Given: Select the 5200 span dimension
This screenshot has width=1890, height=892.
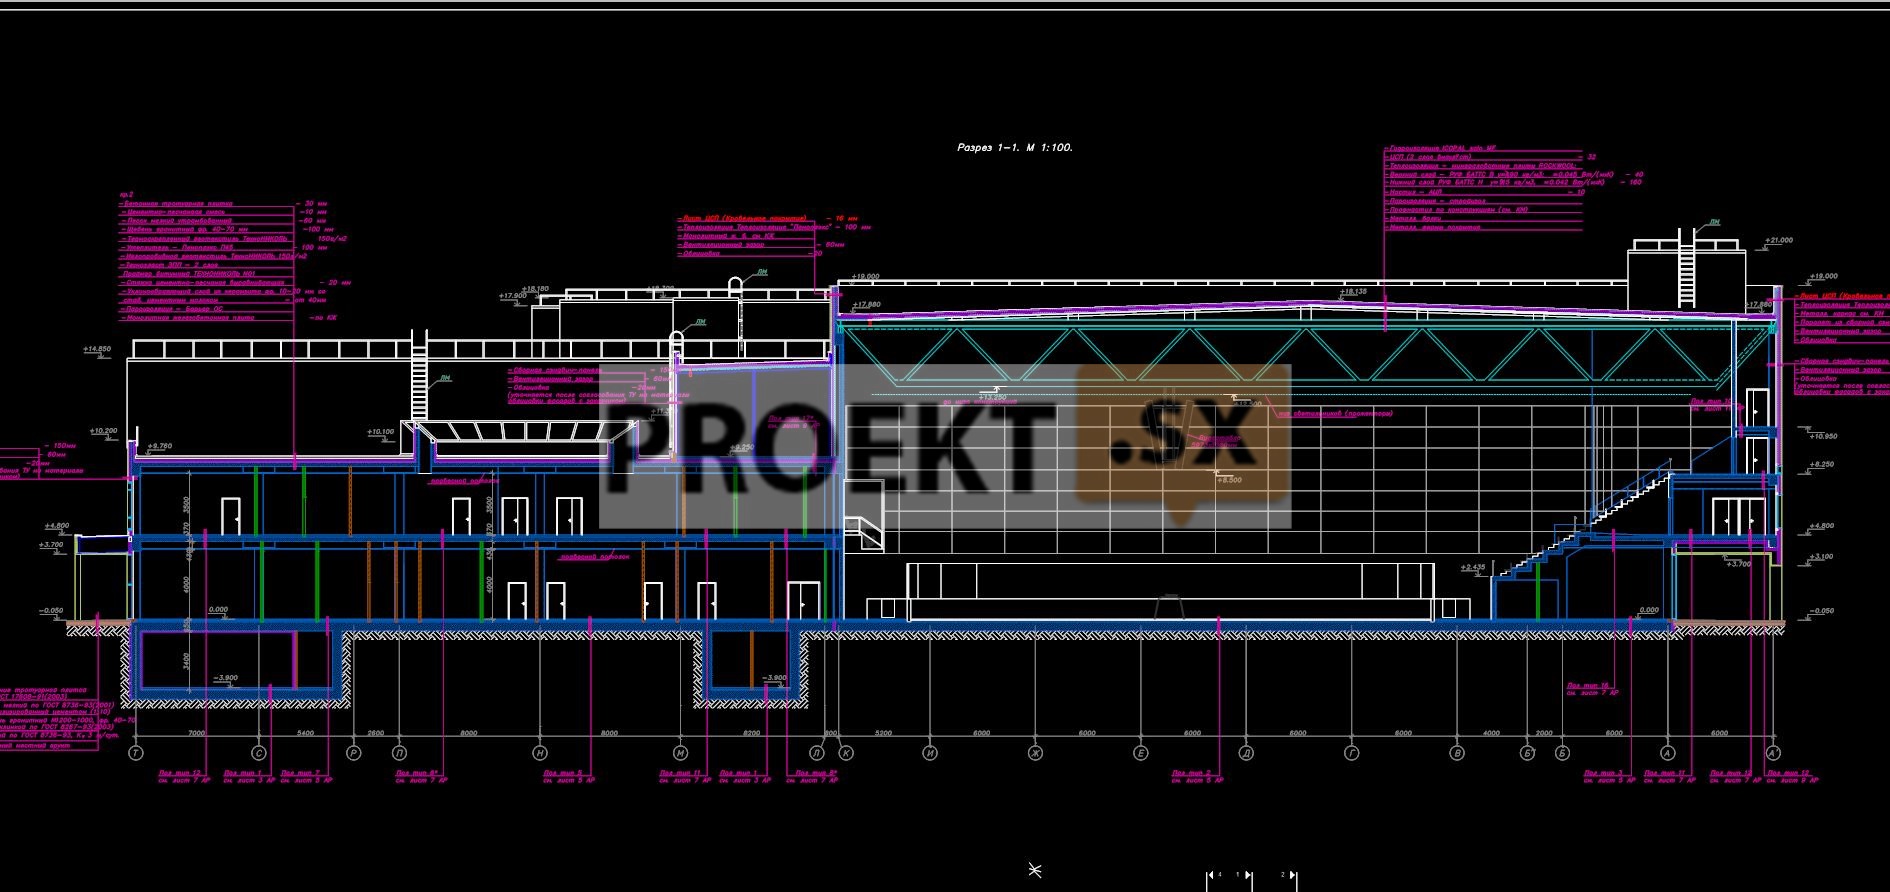Looking at the screenshot, I should click(883, 733).
